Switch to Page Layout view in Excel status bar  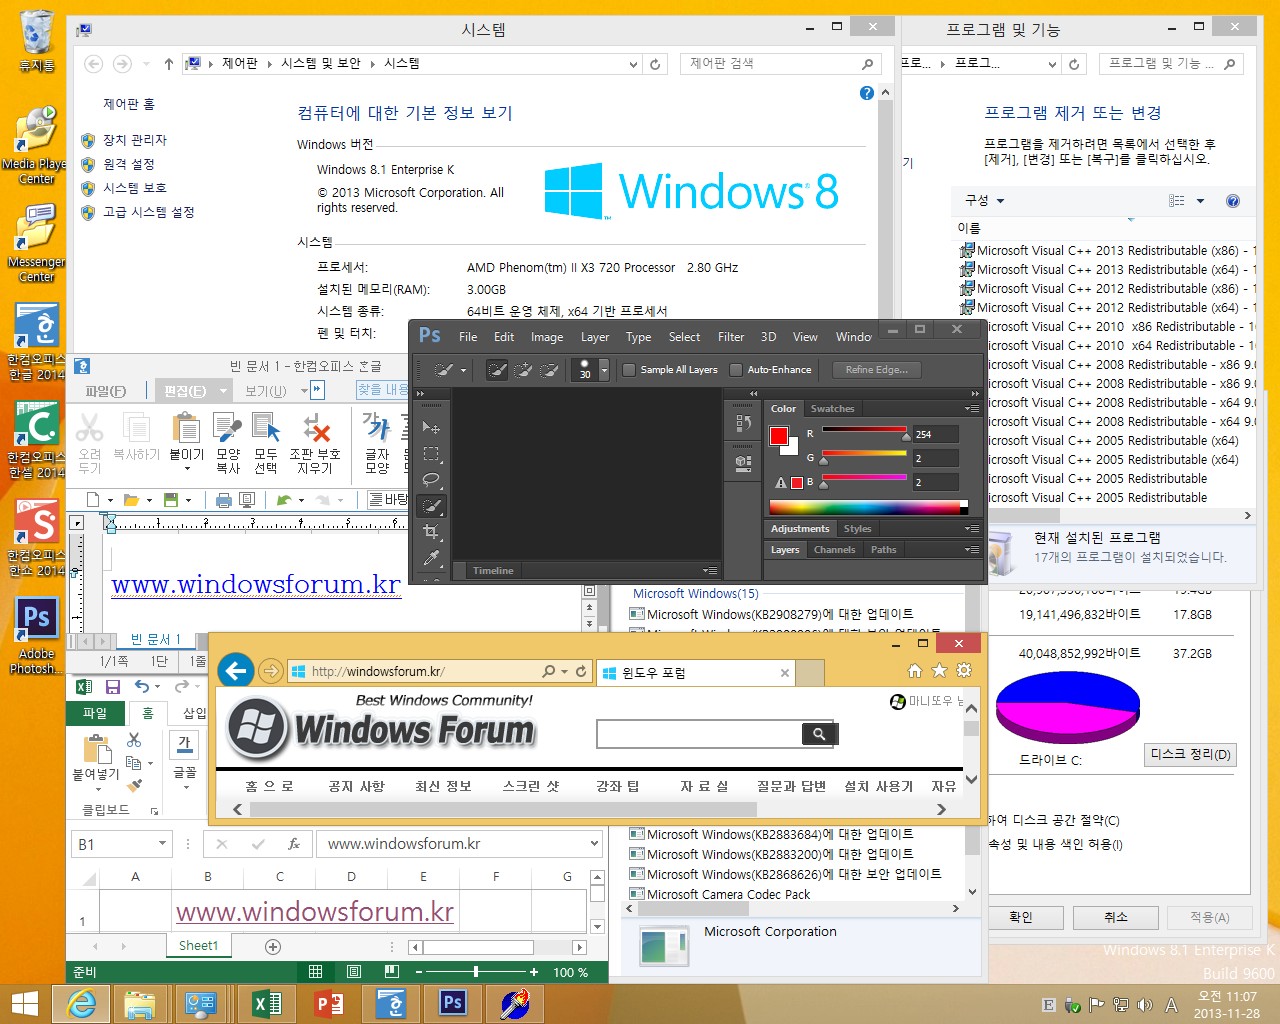click(353, 971)
